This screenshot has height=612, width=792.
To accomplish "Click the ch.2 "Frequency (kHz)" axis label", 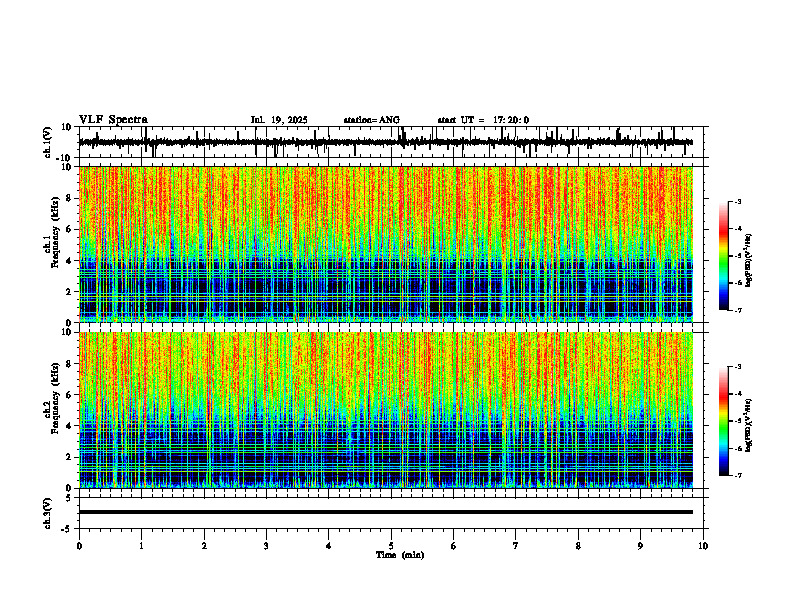I will (x=55, y=399).
